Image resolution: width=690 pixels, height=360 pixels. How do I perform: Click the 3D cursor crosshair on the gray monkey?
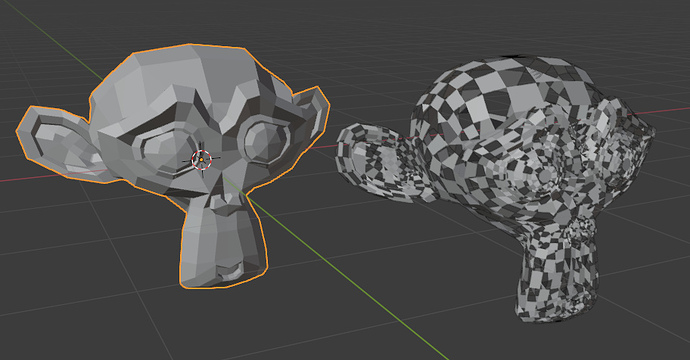click(201, 159)
